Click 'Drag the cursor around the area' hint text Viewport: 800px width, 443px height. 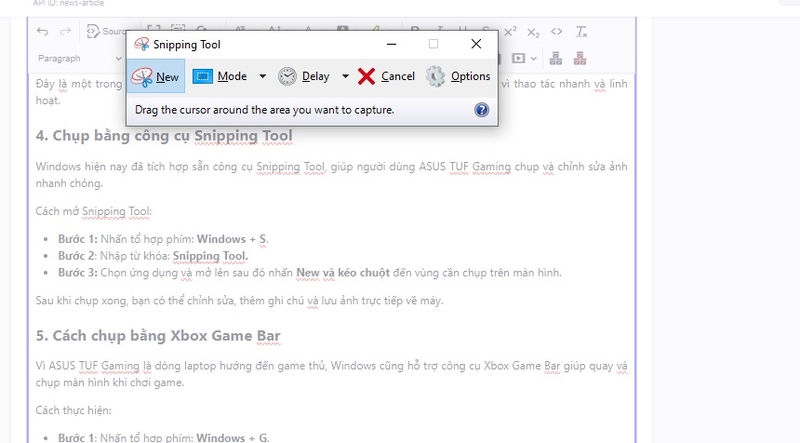pyautogui.click(x=264, y=110)
